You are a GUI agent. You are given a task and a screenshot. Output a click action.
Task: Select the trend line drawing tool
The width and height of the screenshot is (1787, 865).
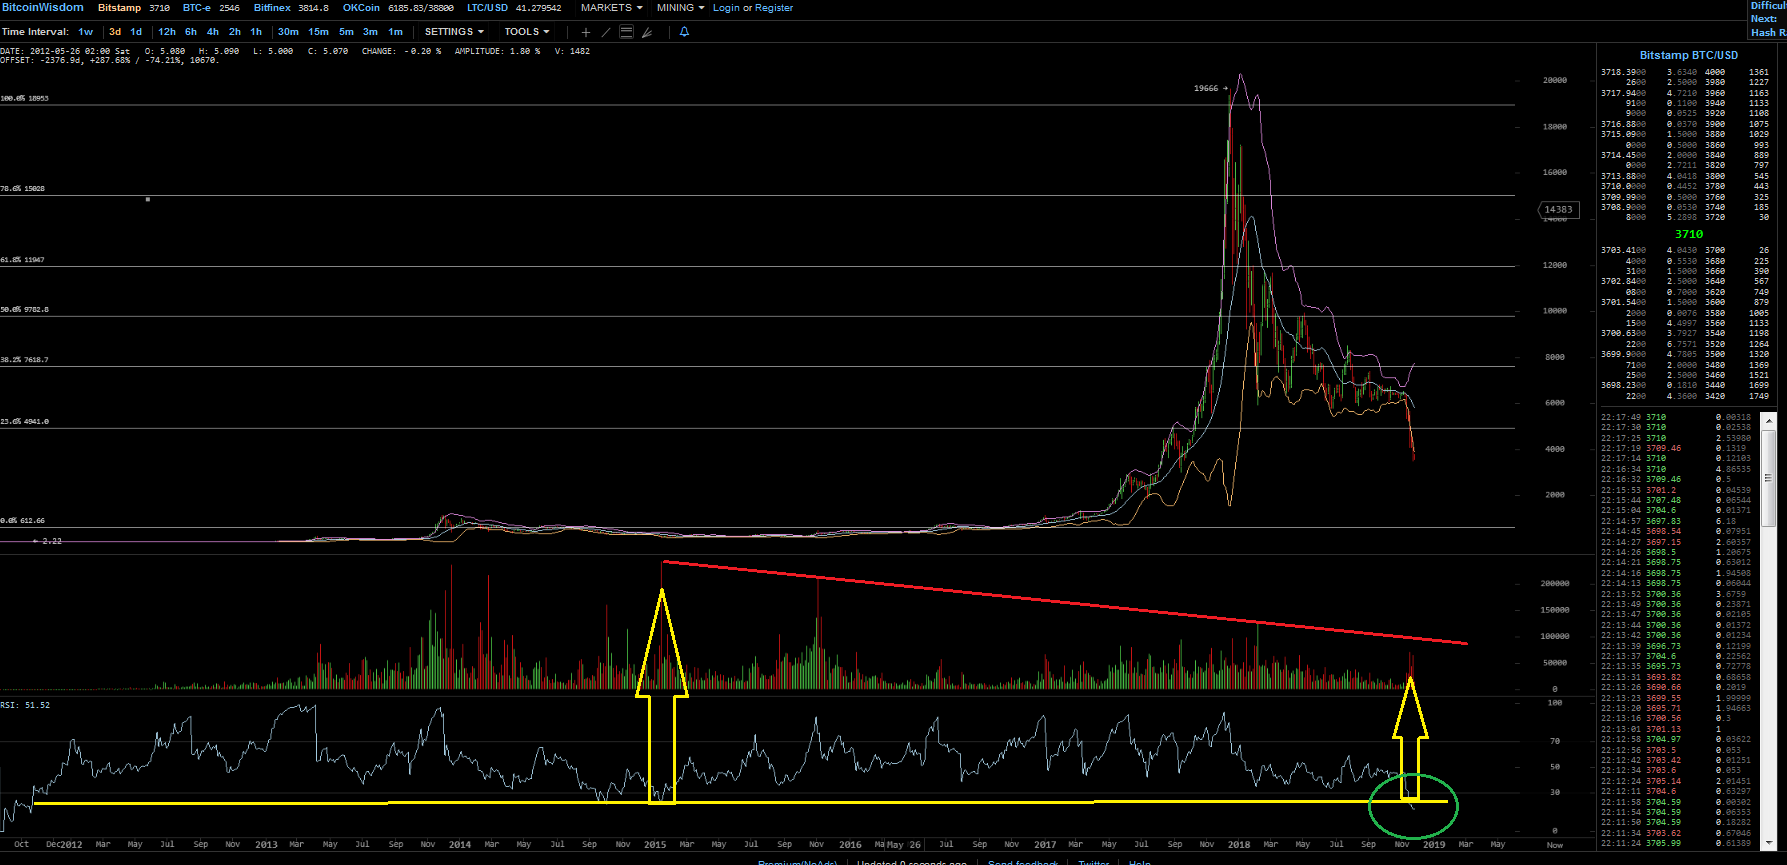[606, 32]
